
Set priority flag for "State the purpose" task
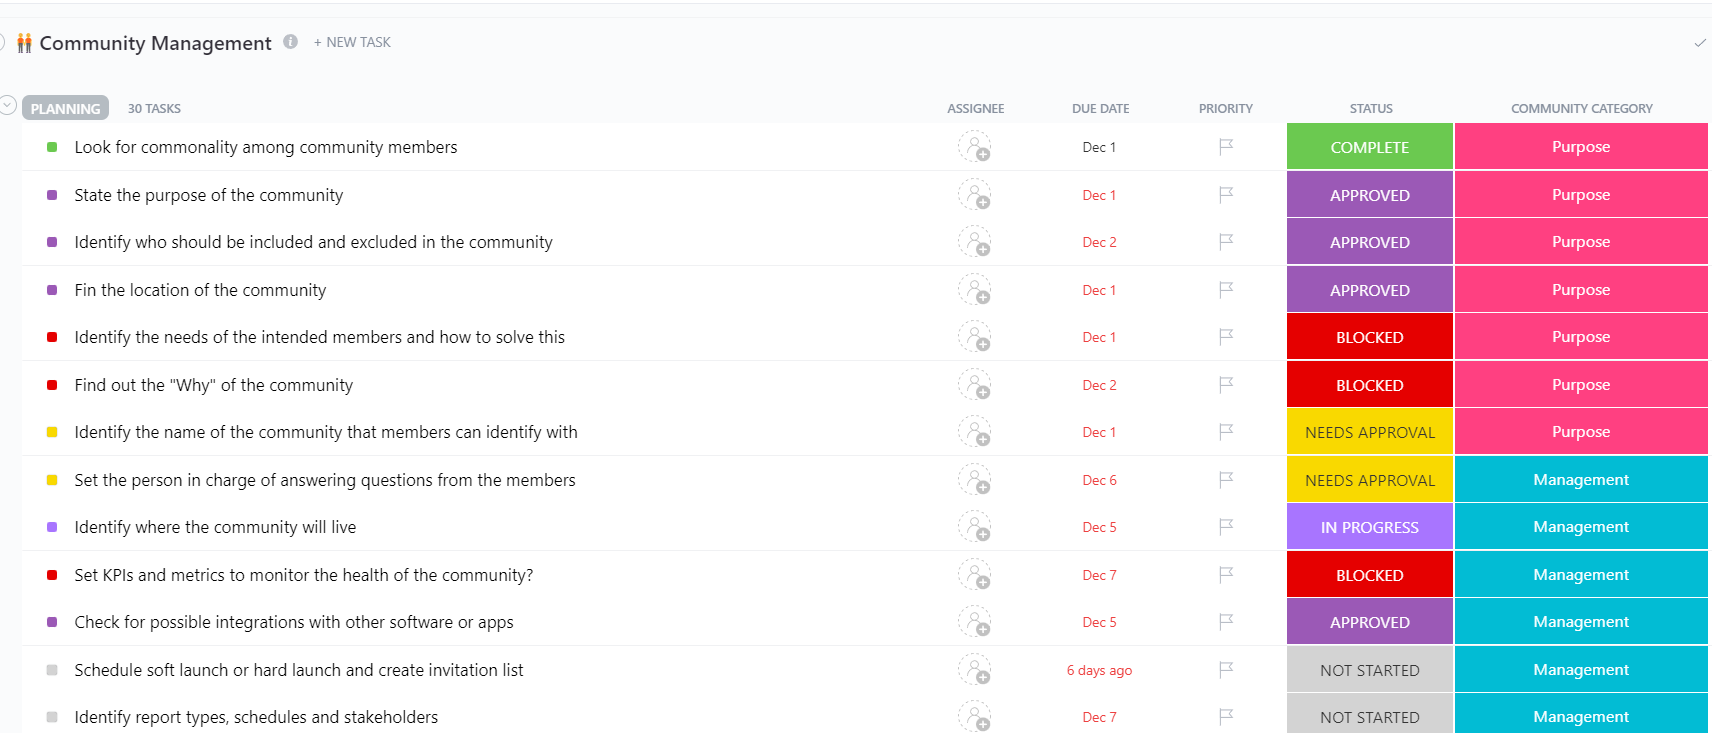click(1226, 195)
